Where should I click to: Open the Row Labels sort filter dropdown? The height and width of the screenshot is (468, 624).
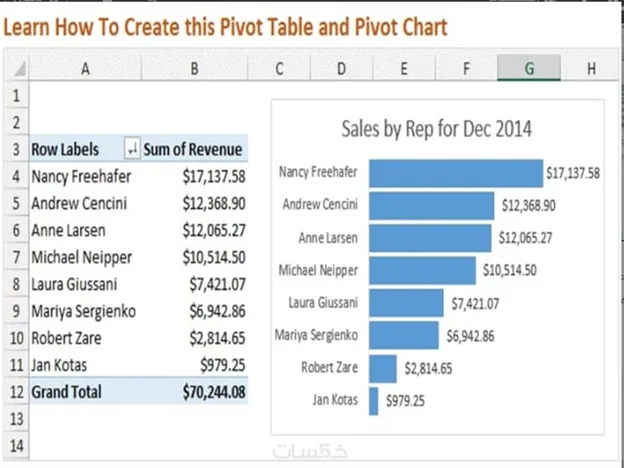pos(132,149)
